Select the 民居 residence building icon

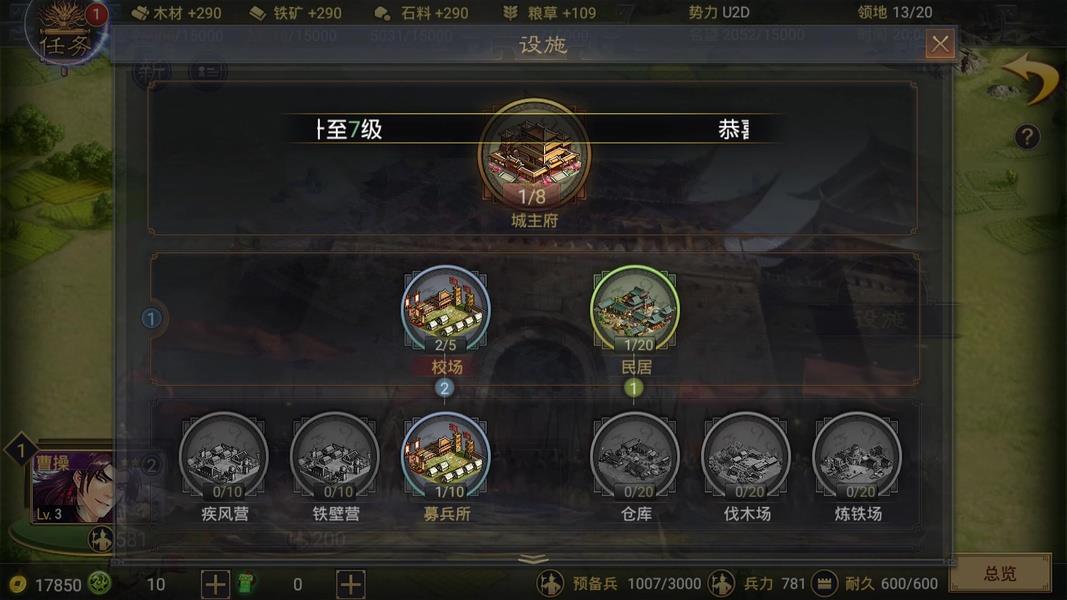(x=635, y=310)
